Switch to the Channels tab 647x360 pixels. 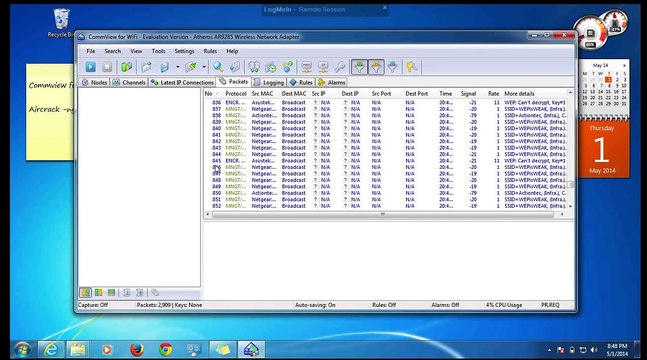coord(129,82)
